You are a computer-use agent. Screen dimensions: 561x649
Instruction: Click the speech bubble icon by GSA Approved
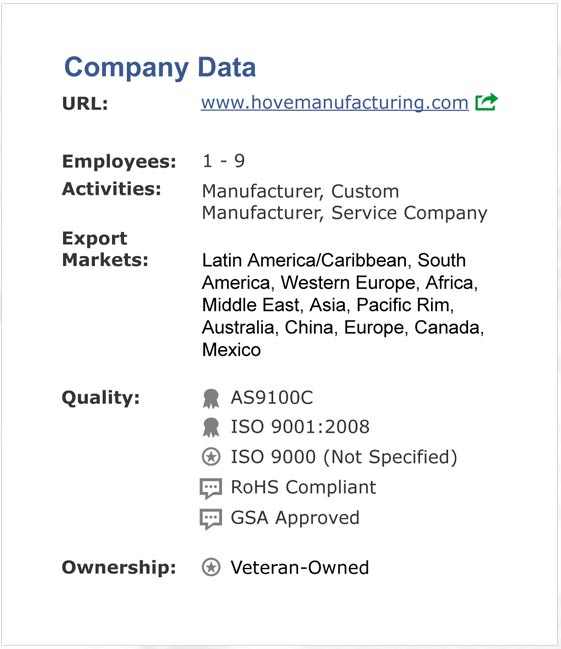coord(211,519)
